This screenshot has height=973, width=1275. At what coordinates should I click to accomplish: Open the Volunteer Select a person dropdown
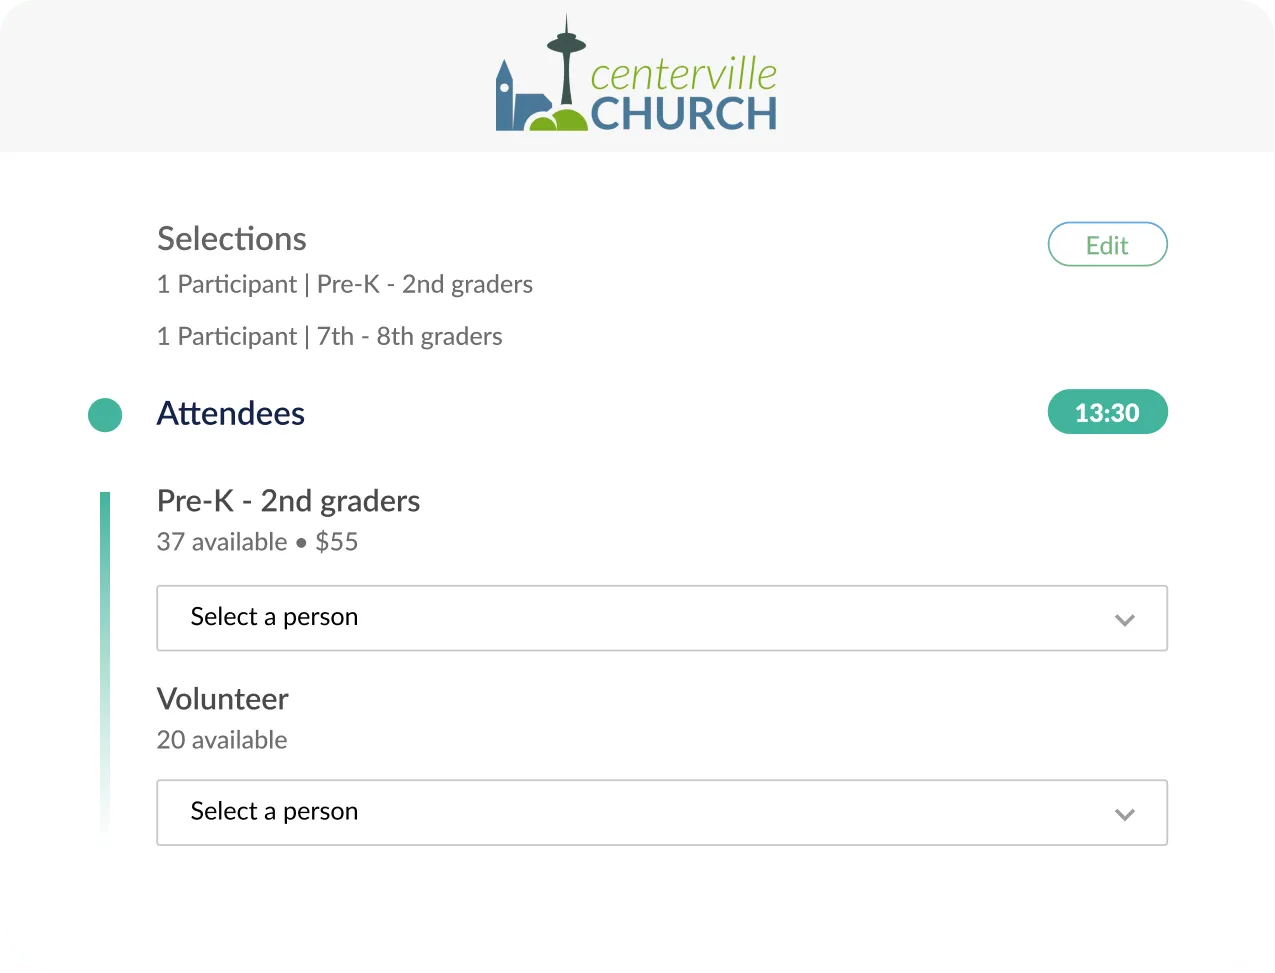(x=662, y=812)
